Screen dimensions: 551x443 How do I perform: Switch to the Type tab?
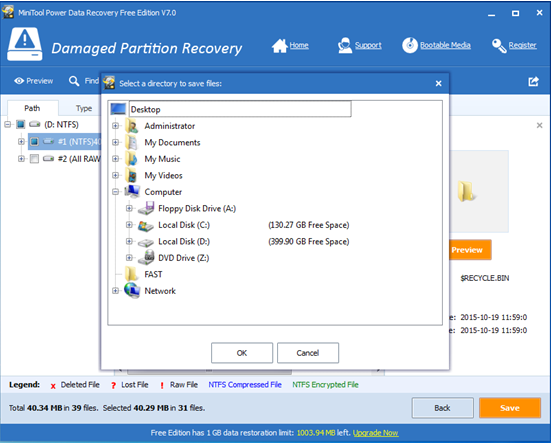pyautogui.click(x=84, y=109)
